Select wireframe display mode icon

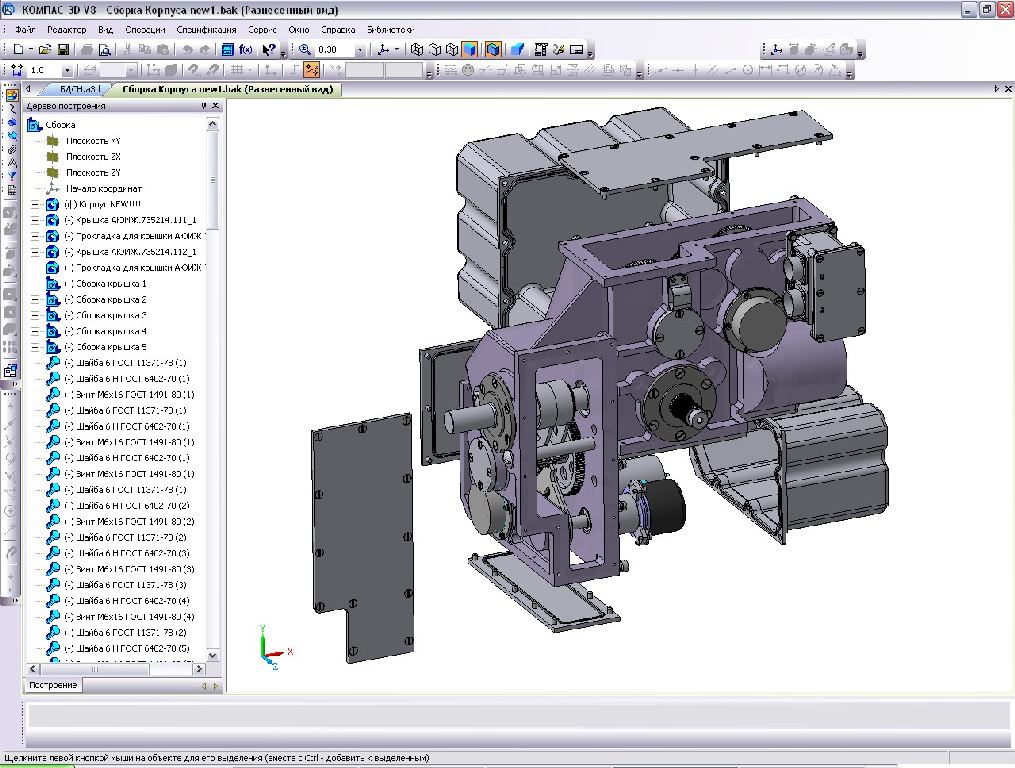tap(418, 49)
